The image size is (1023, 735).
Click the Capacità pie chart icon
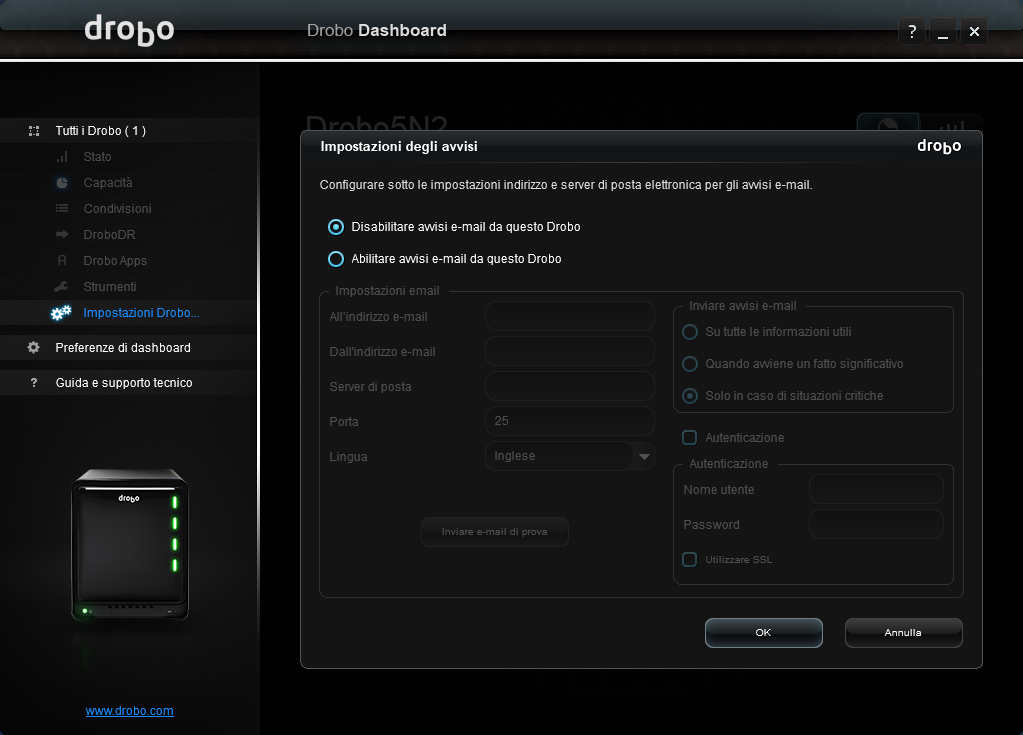click(62, 183)
